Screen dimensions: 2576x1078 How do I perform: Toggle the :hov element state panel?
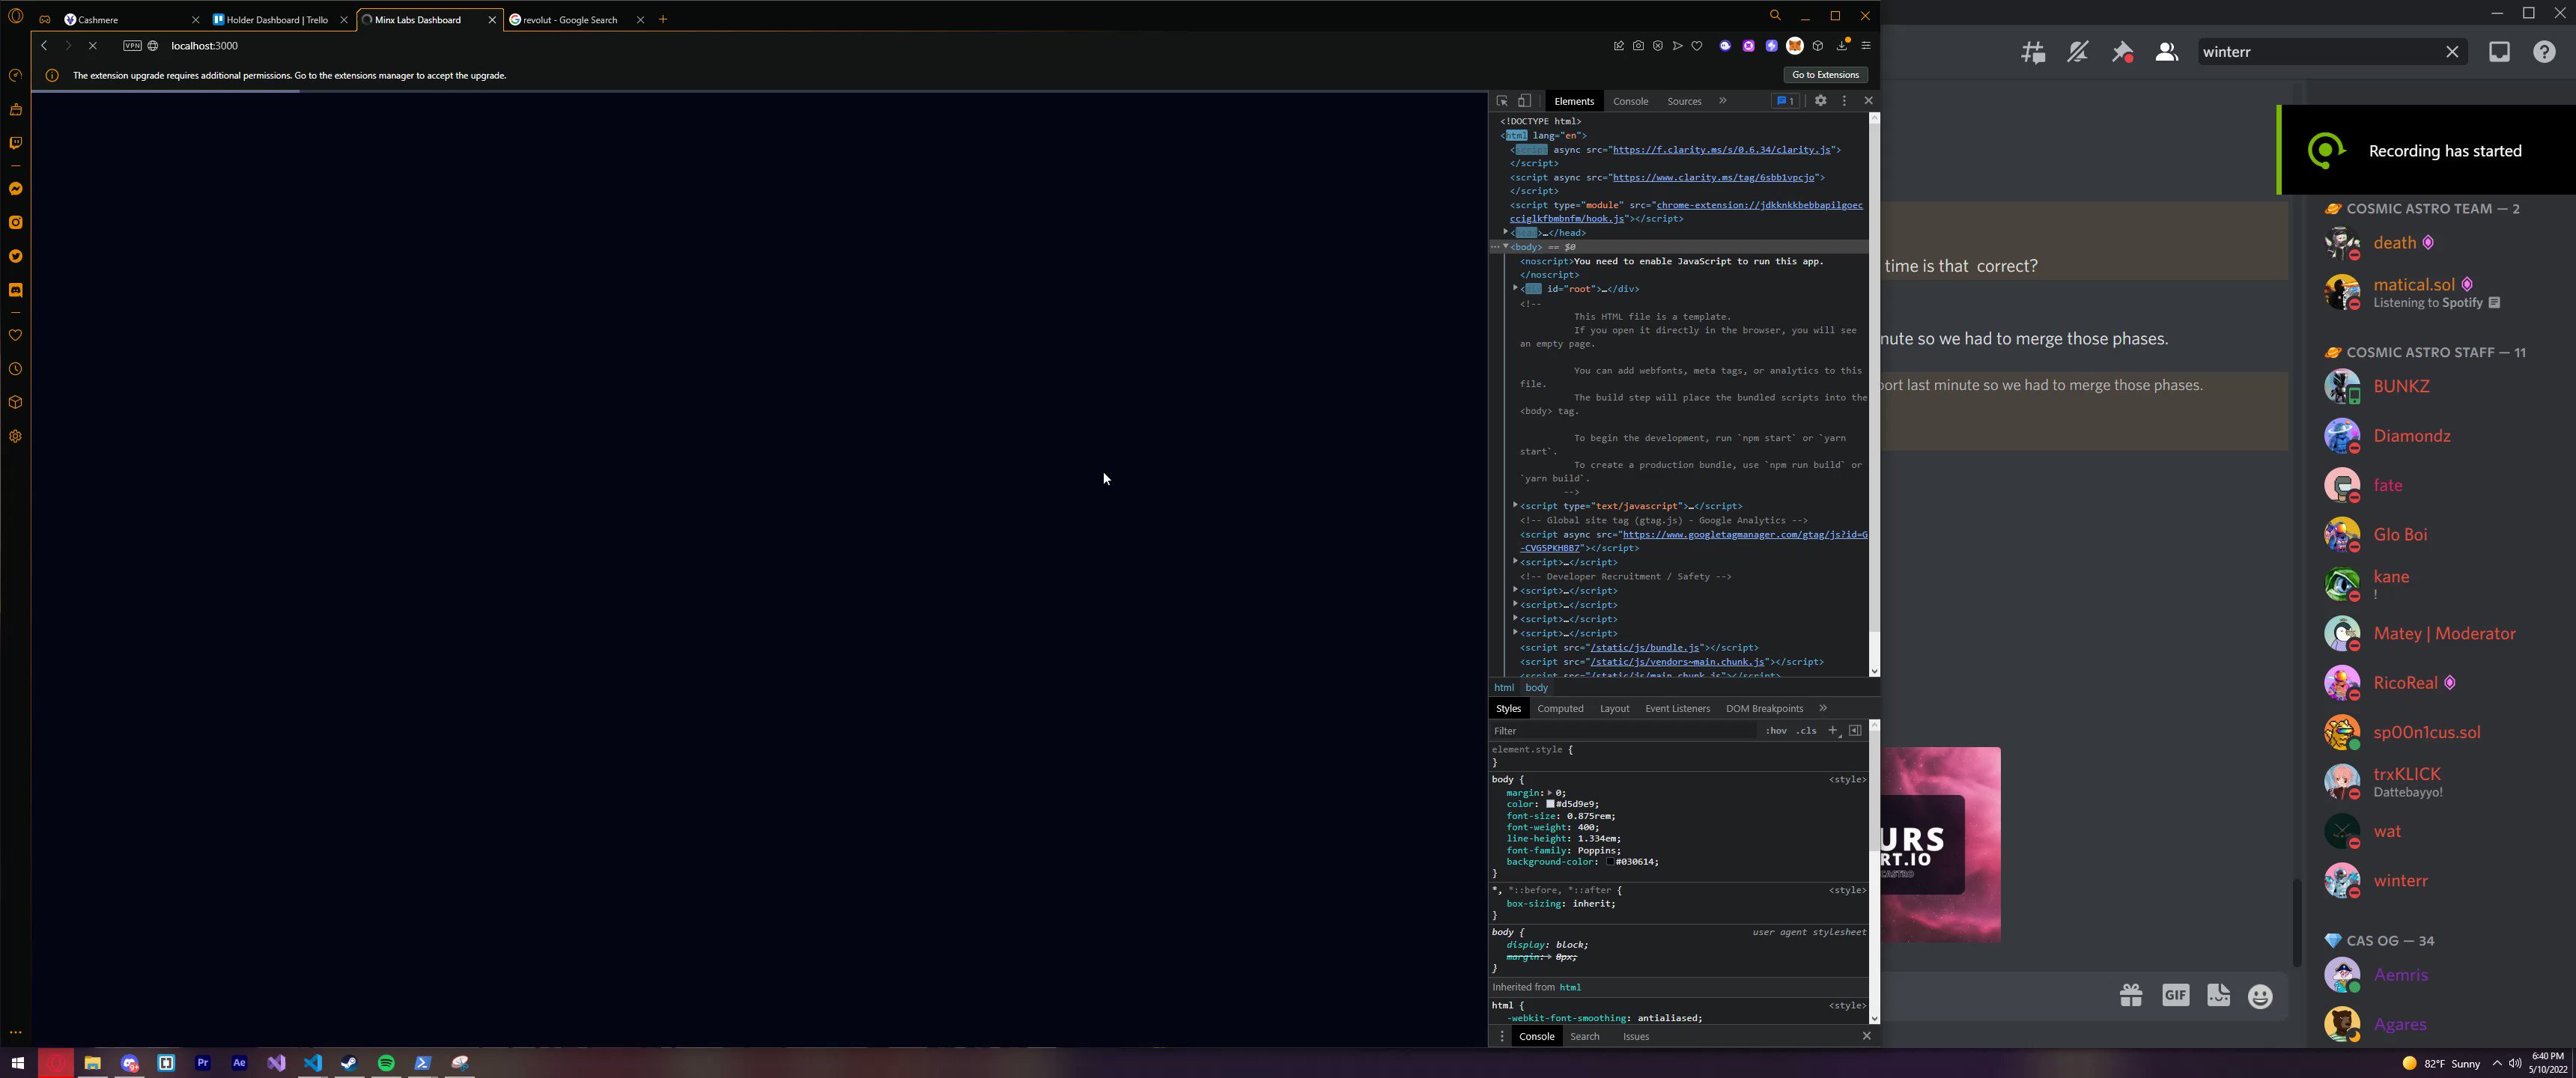pyautogui.click(x=1776, y=731)
